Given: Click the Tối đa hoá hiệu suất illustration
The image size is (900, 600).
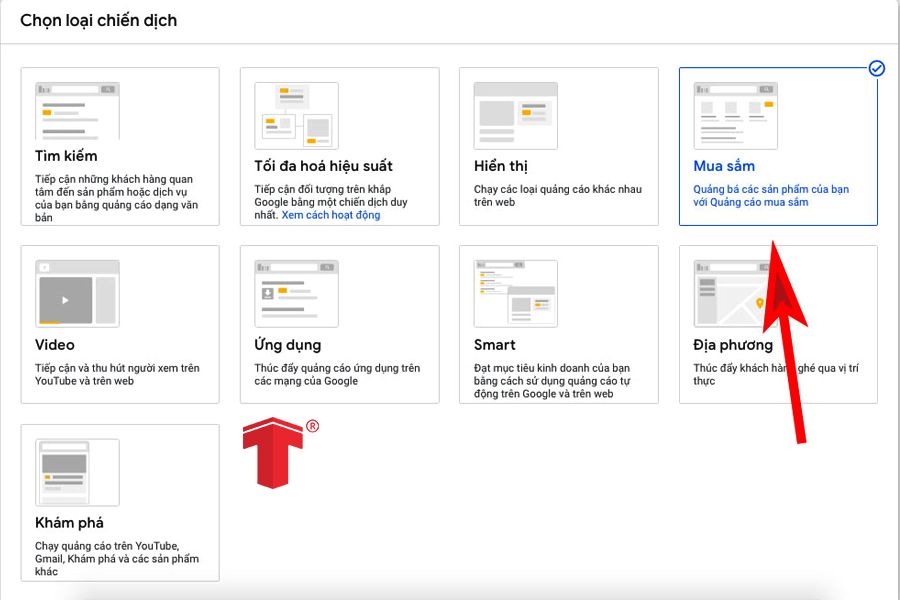Looking at the screenshot, I should point(297,115).
